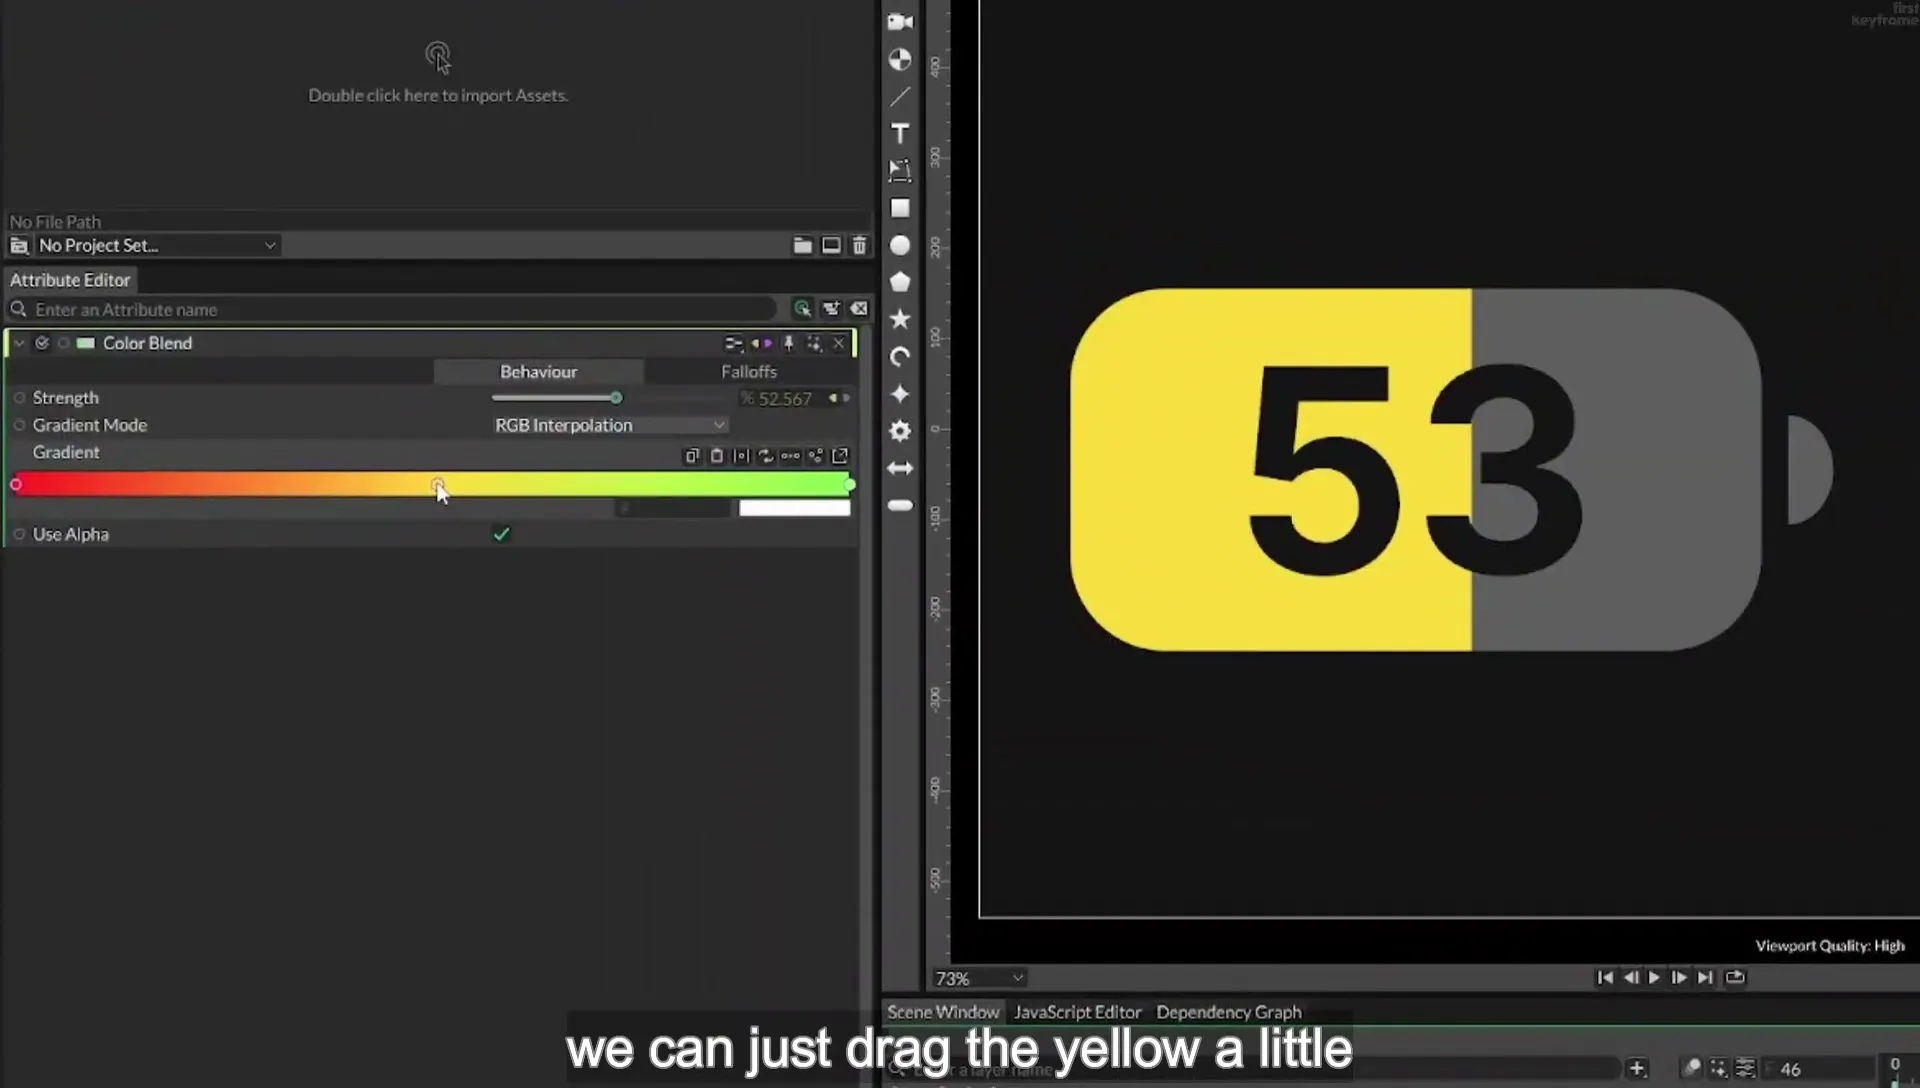Switch to the Falloffs tab
Viewport: 1920px width, 1088px height.
[x=749, y=372]
